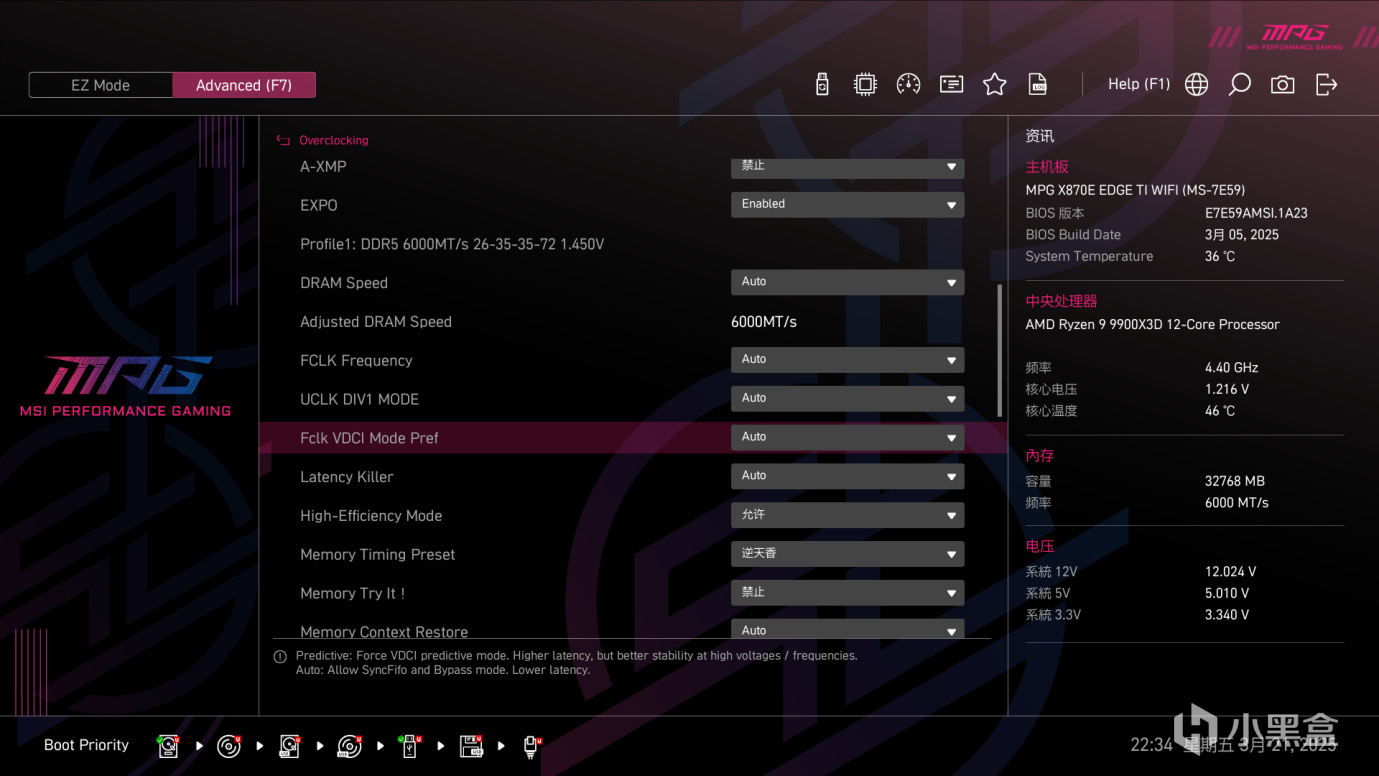Screen dimensions: 1379x776
Task: Open the Memory Try It ! dropdown
Action: pos(847,592)
